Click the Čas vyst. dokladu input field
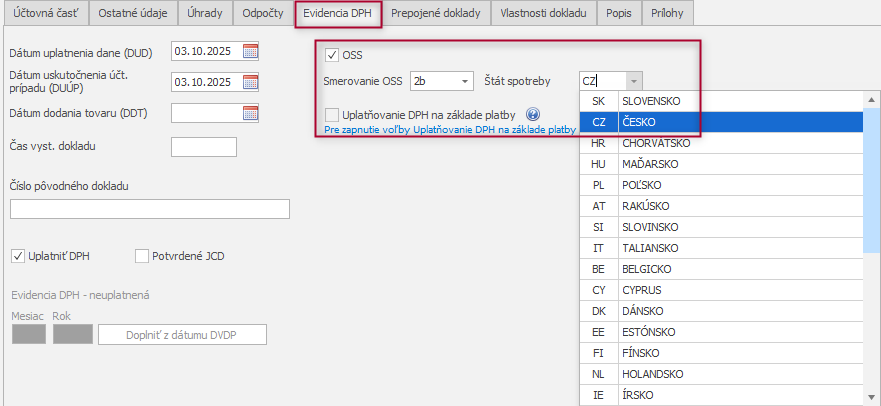 coord(204,147)
